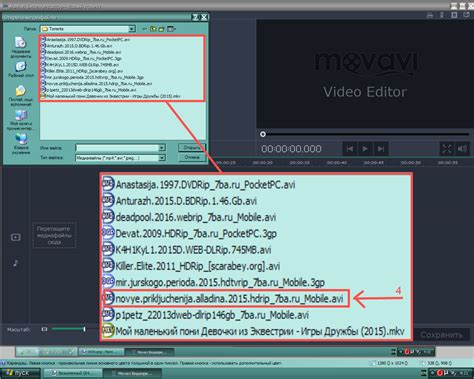Expand the file name dropdown arrow
474x379 pixels.
(162, 148)
